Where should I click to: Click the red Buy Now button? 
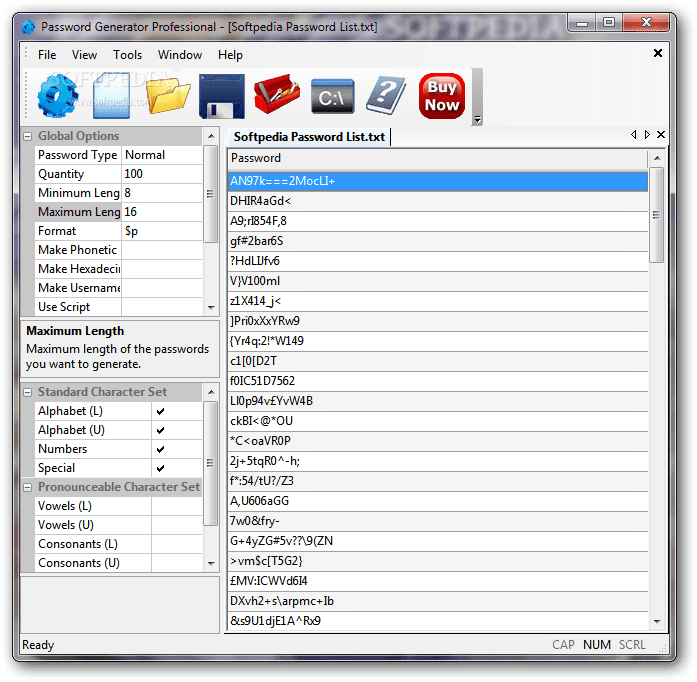pyautogui.click(x=441, y=96)
